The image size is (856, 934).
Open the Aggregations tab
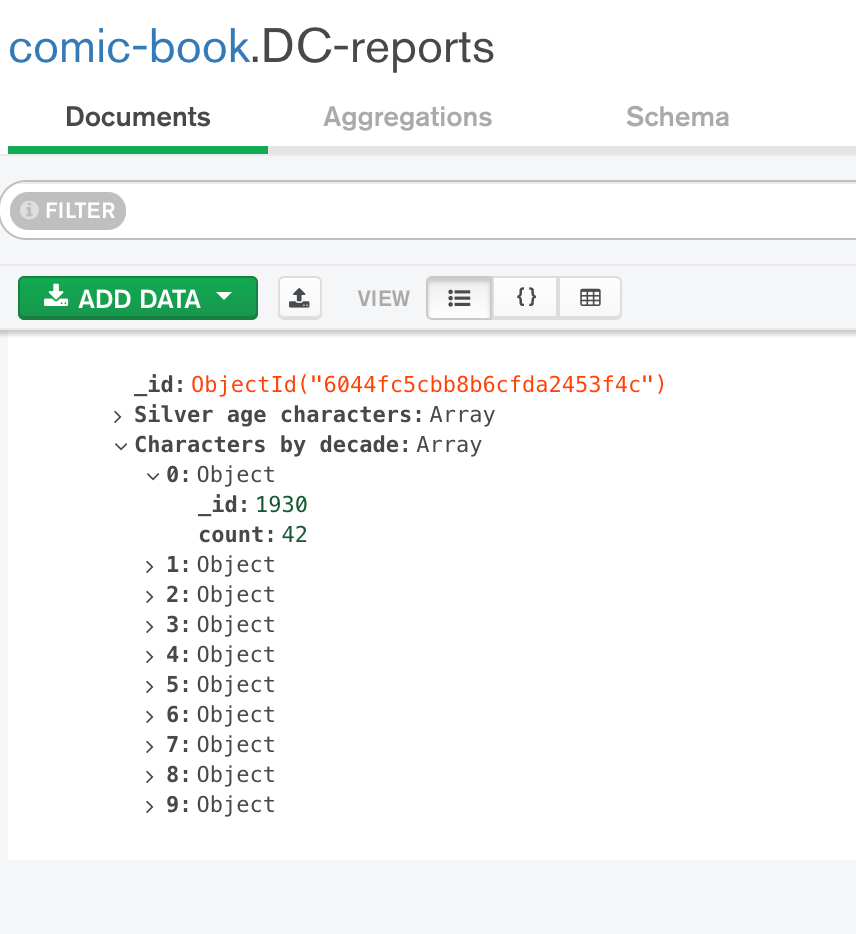(407, 117)
